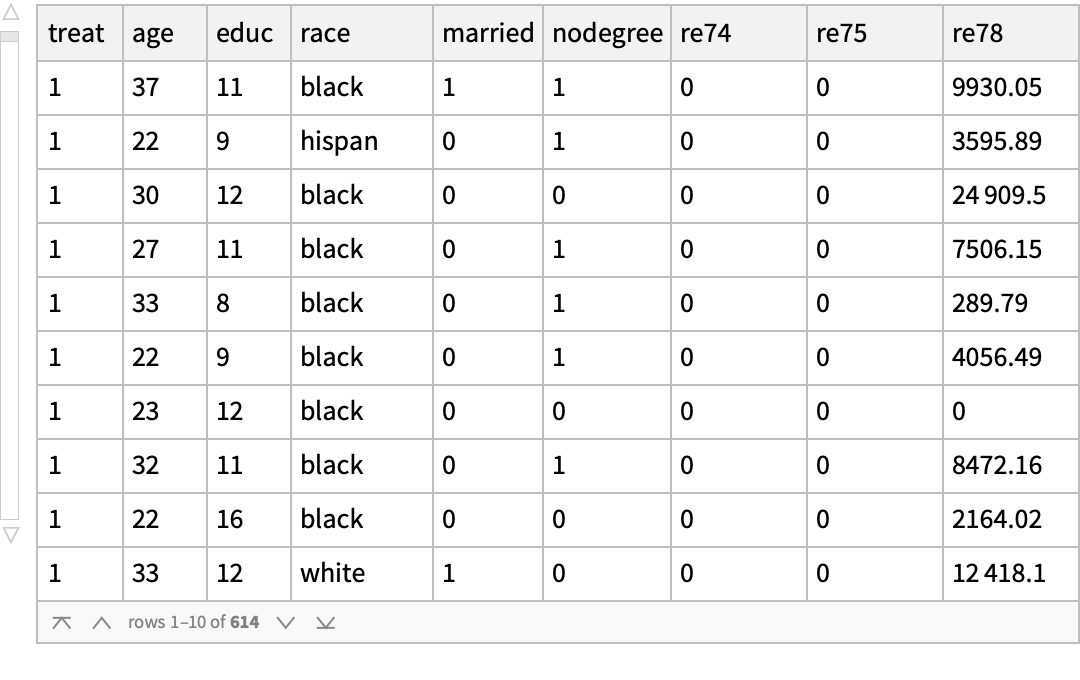Image resolution: width=1080 pixels, height=680 pixels.
Task: Select the 'hispan' race cell
Action: point(339,141)
